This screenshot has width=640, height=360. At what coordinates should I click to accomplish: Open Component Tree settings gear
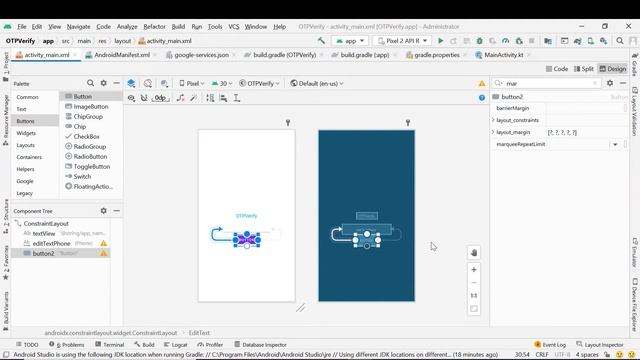(104, 211)
